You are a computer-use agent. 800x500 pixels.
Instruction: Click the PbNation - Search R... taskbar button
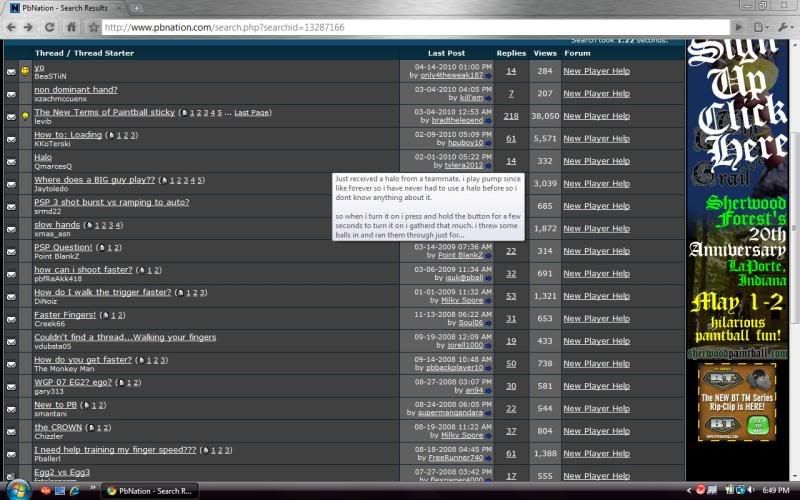[150, 491]
